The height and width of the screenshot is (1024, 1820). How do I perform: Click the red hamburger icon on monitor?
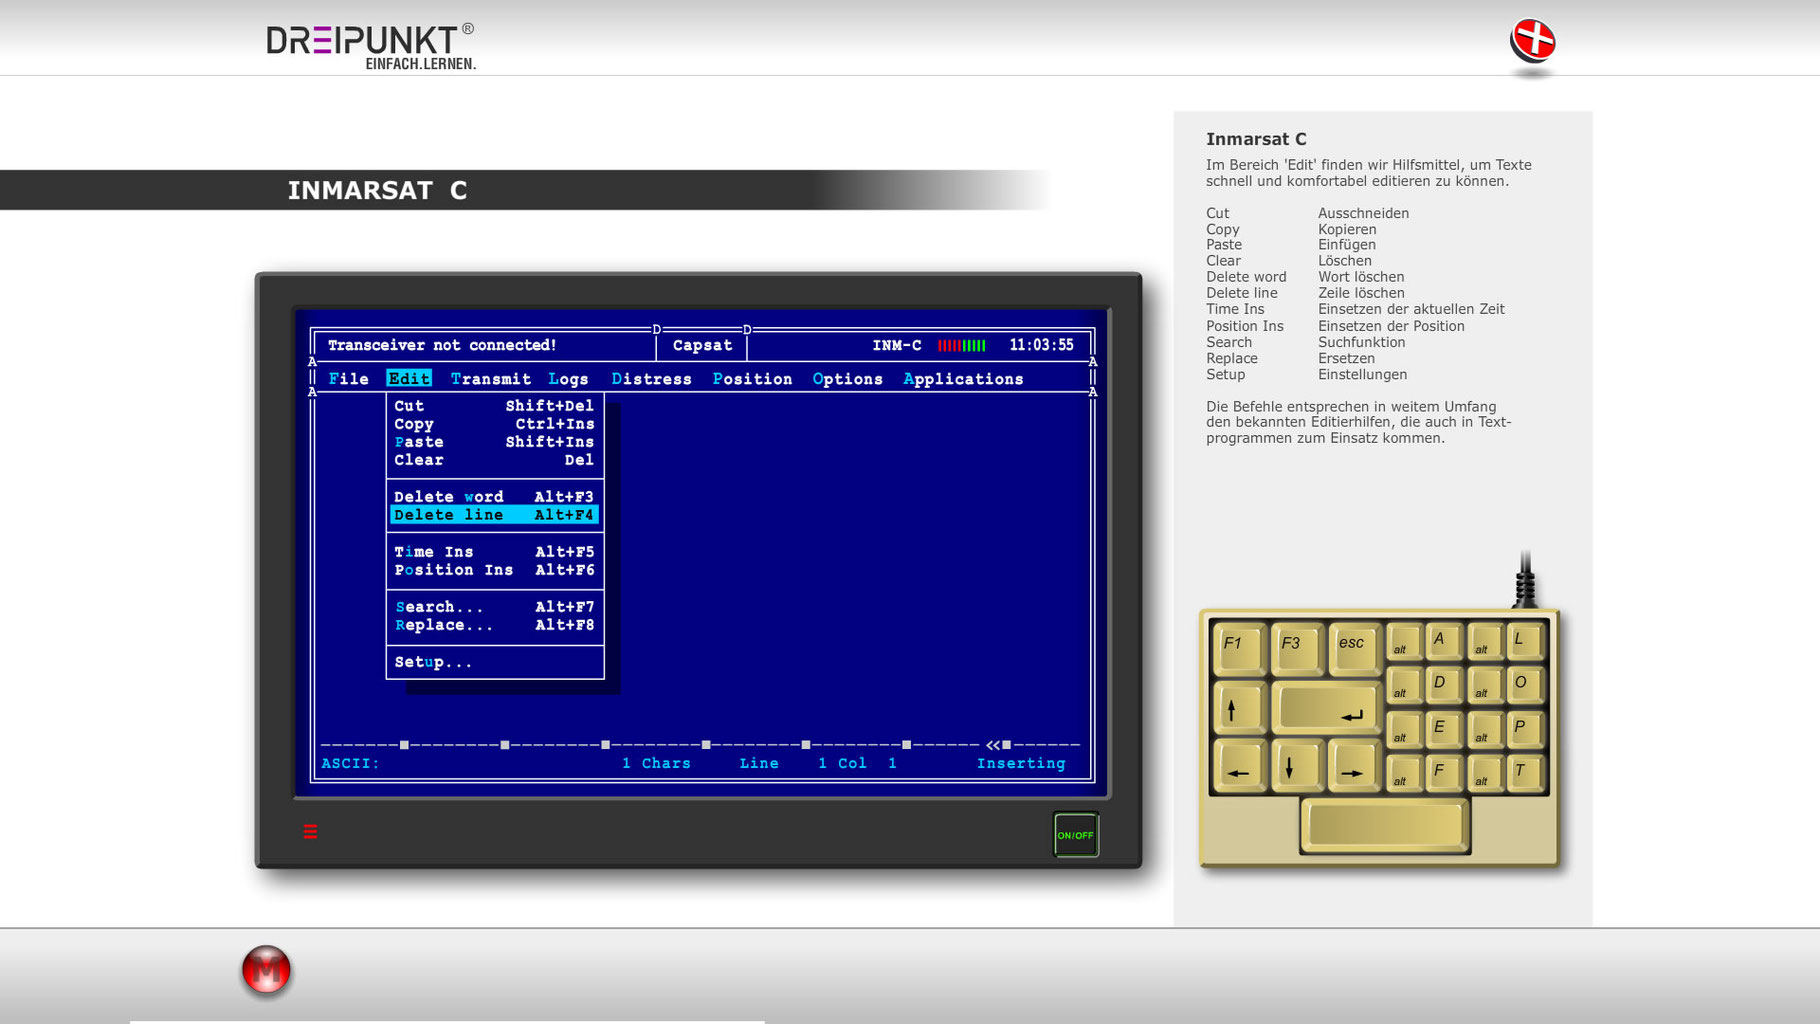click(x=310, y=831)
